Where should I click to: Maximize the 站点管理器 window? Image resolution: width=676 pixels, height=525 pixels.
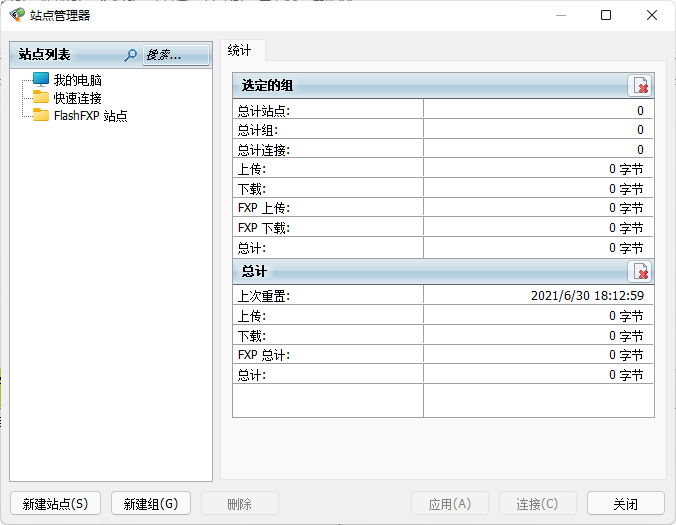point(606,15)
